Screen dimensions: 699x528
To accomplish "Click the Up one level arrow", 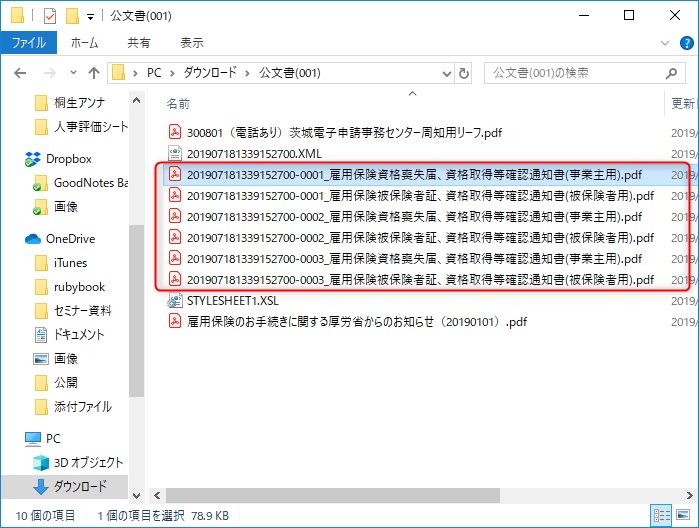I will (93, 73).
